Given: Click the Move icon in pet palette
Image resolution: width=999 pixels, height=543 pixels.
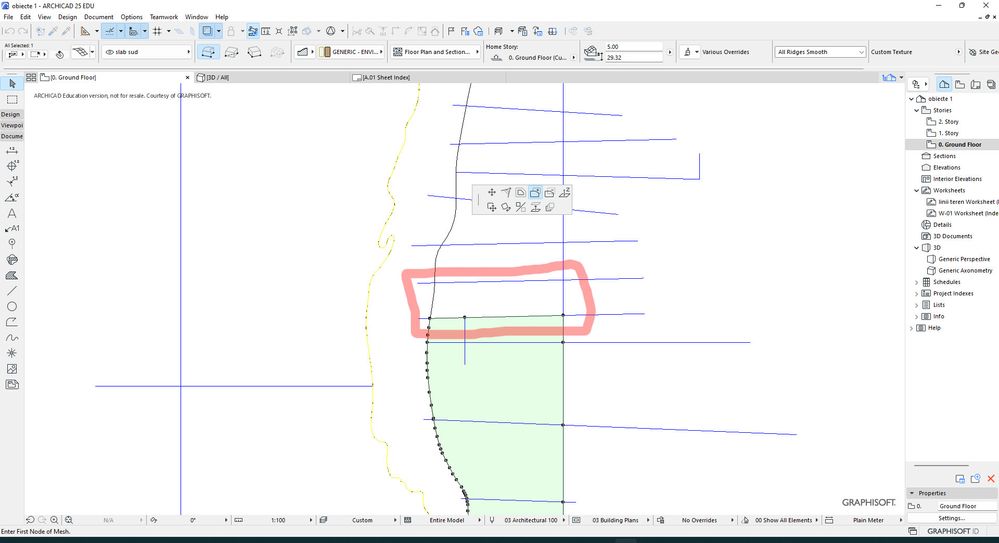Looking at the screenshot, I should tap(492, 192).
